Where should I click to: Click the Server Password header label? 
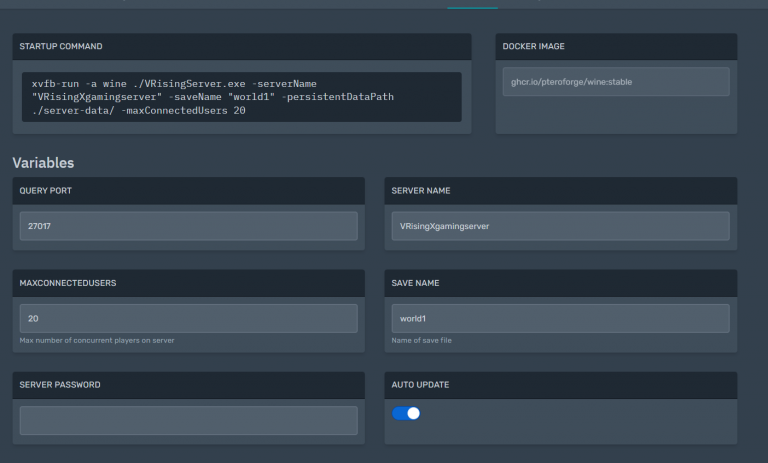coord(60,385)
